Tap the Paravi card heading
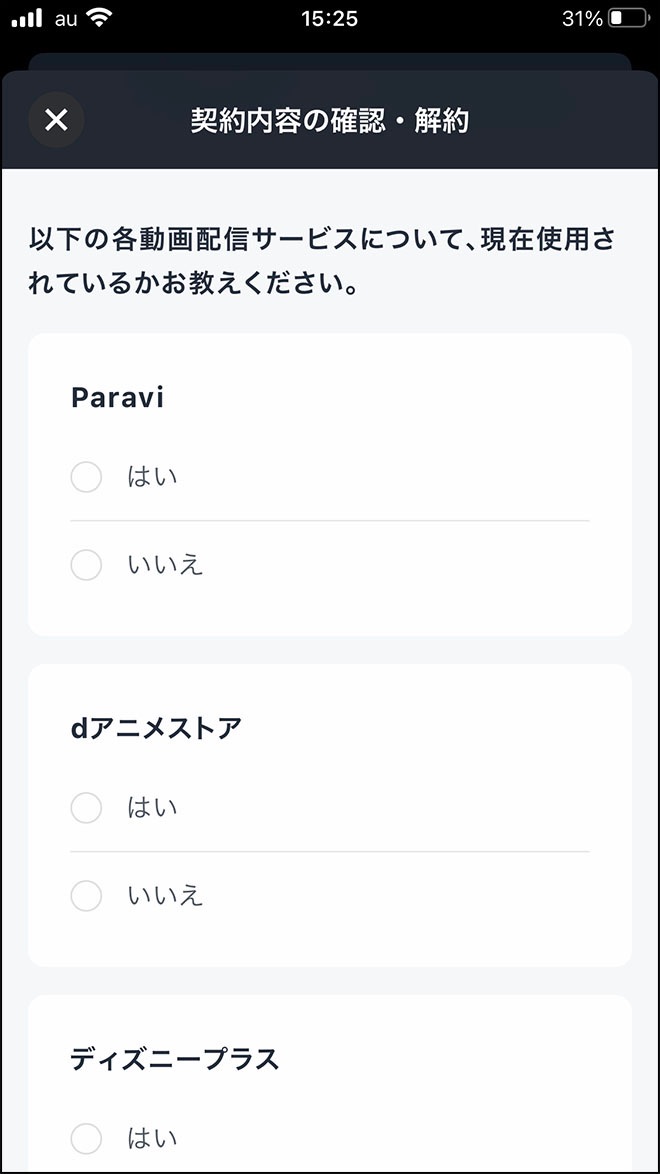The image size is (660, 1174). click(117, 397)
